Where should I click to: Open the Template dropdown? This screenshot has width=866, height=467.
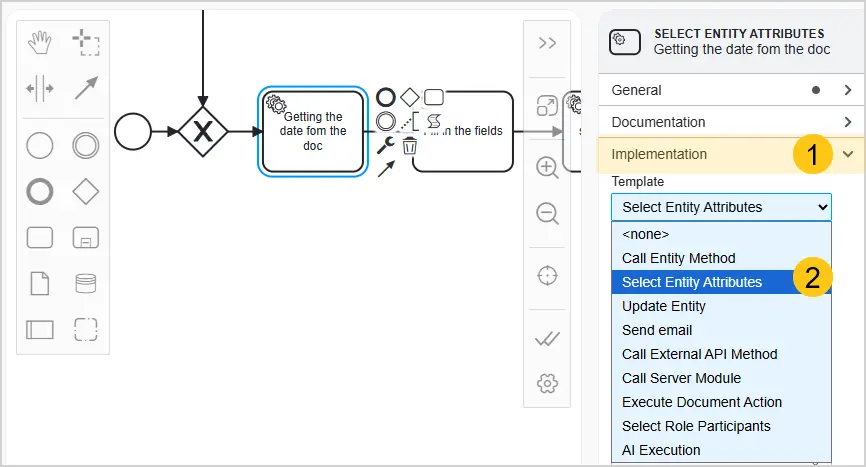coord(721,207)
